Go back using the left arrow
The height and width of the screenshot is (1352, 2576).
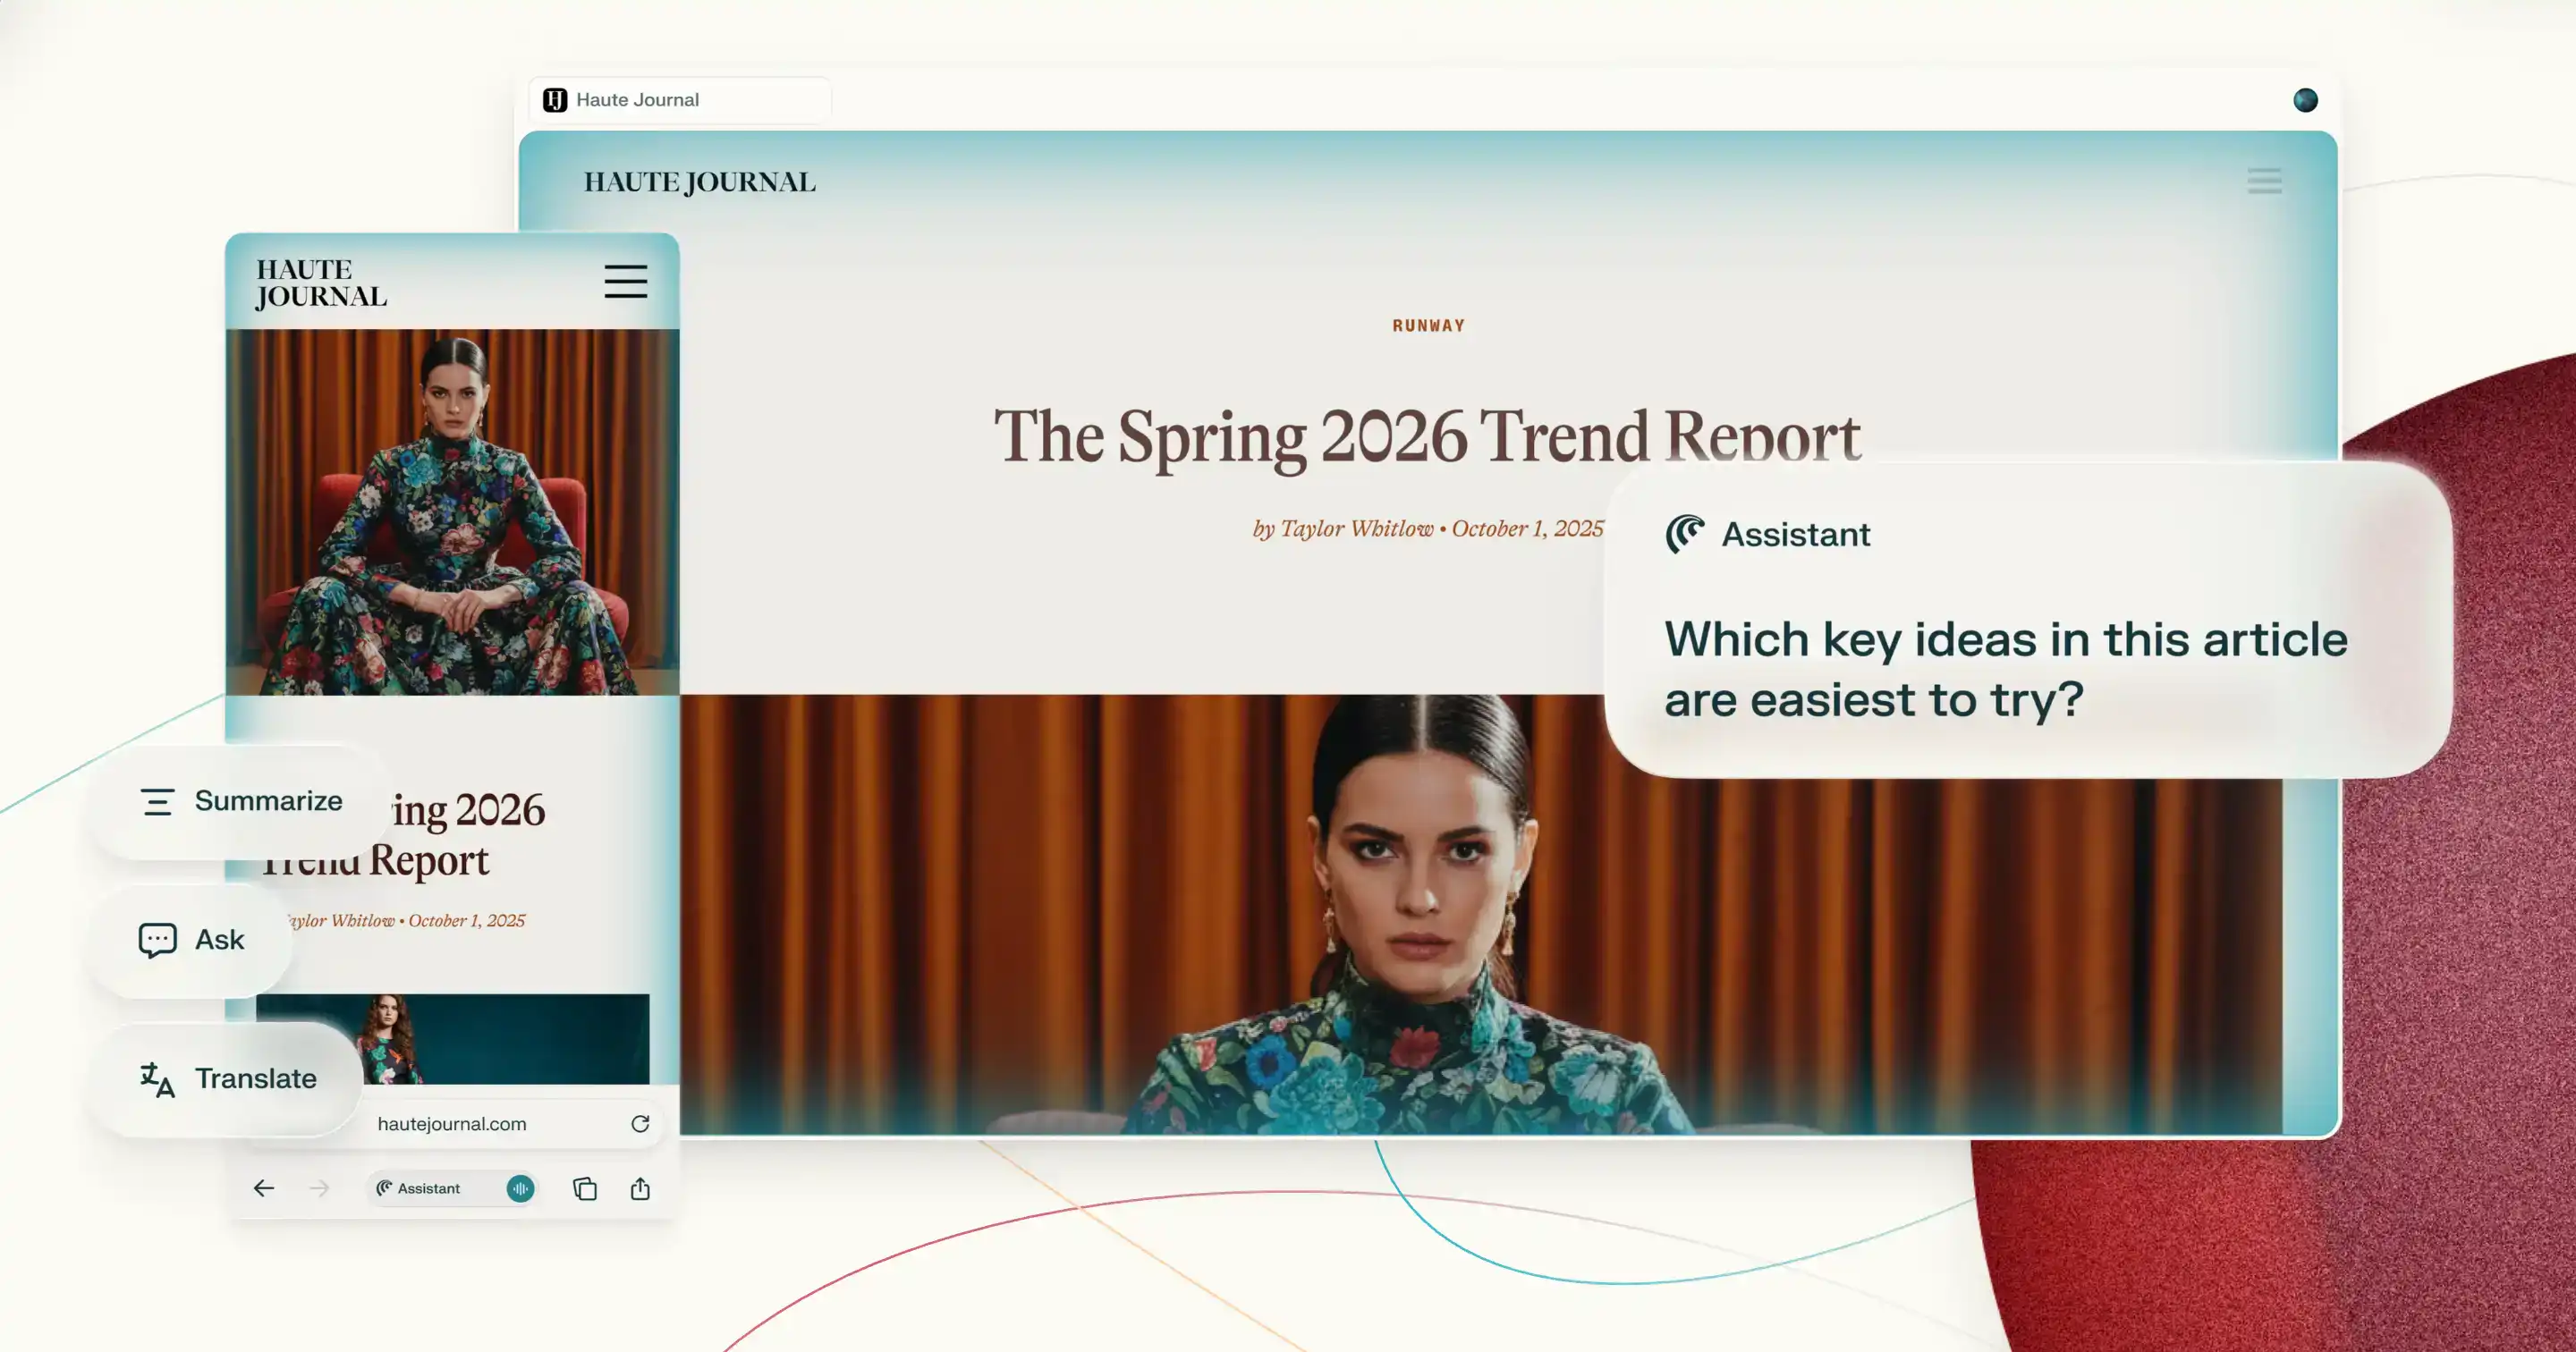(264, 1188)
